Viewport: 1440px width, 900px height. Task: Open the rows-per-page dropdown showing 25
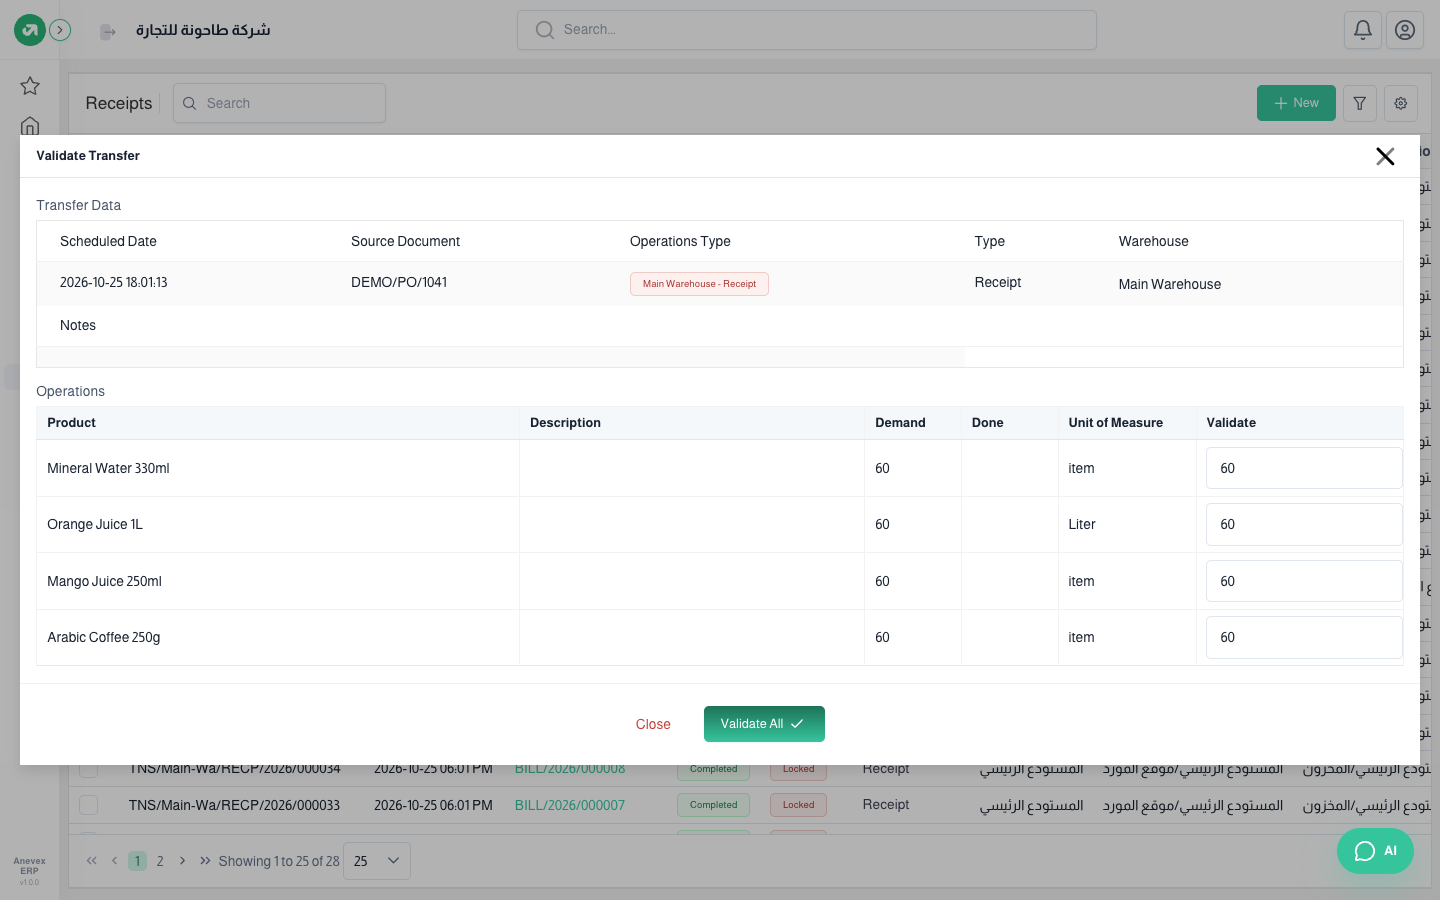tap(377, 861)
